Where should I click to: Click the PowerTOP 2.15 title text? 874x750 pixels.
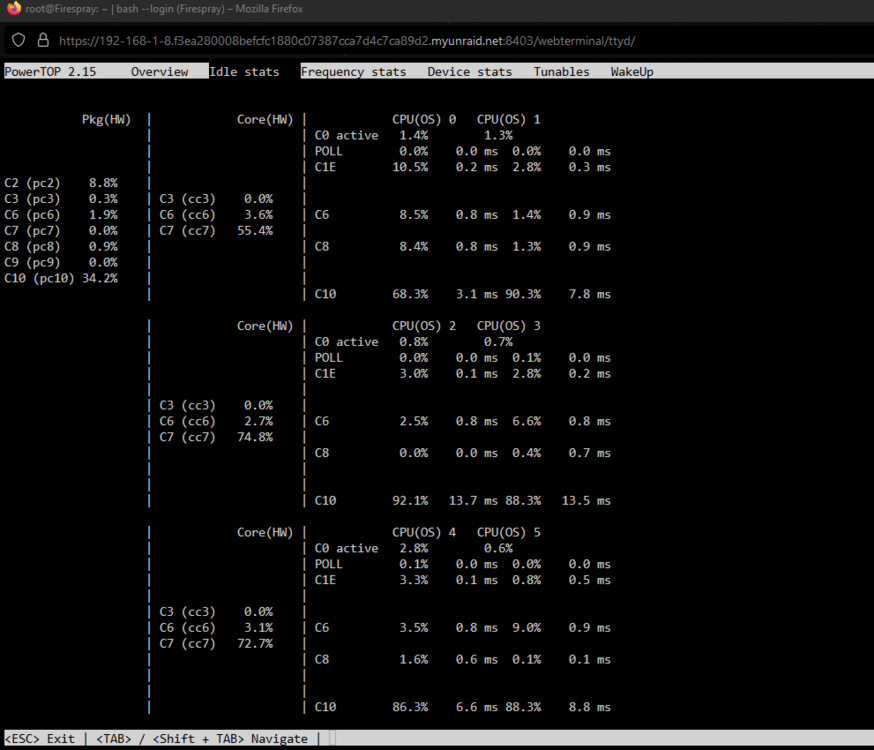pos(50,71)
